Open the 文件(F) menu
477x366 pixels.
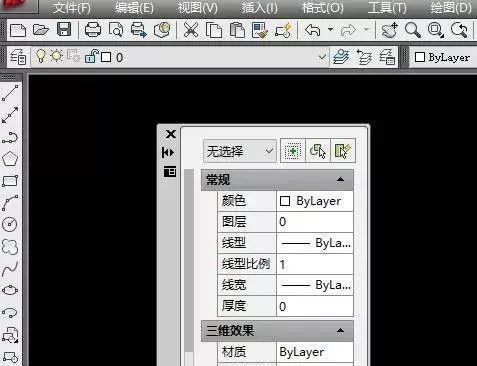pyautogui.click(x=72, y=8)
